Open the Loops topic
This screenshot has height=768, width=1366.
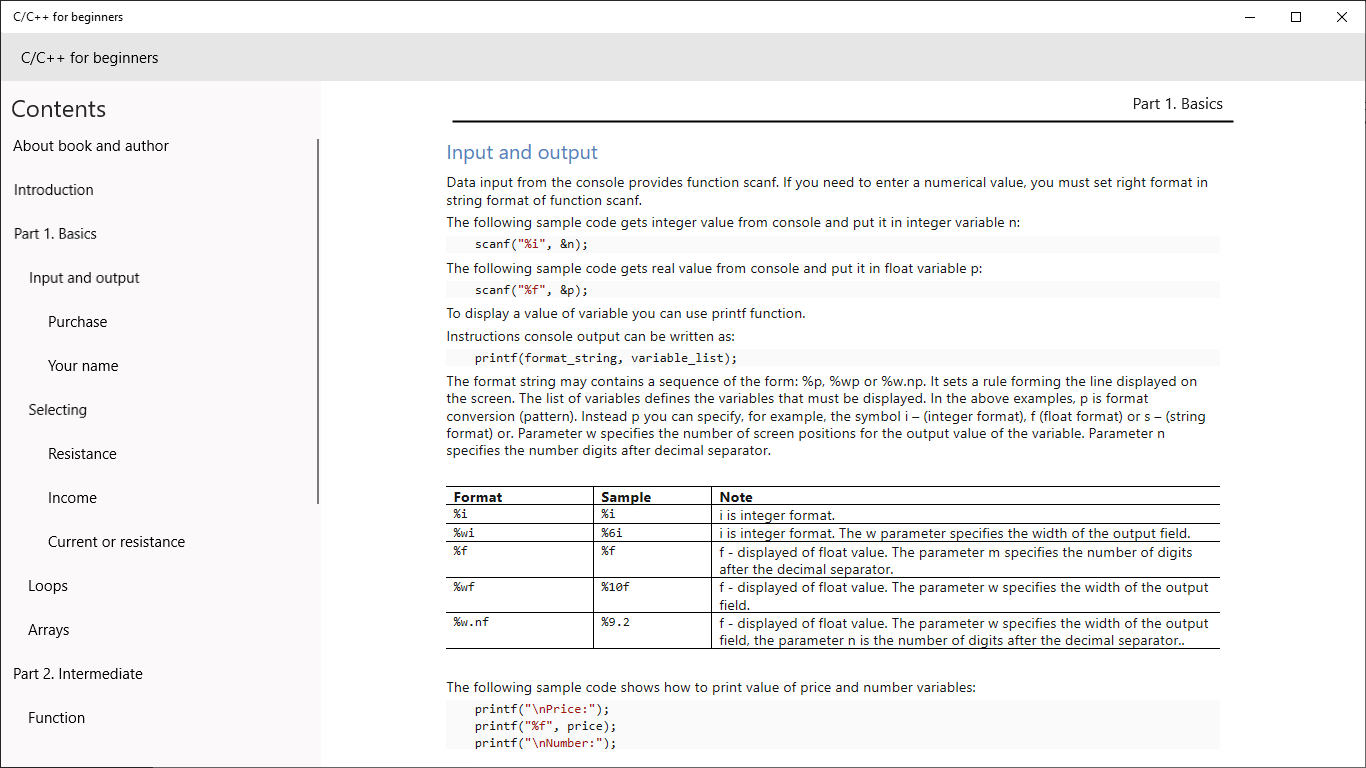click(47, 585)
